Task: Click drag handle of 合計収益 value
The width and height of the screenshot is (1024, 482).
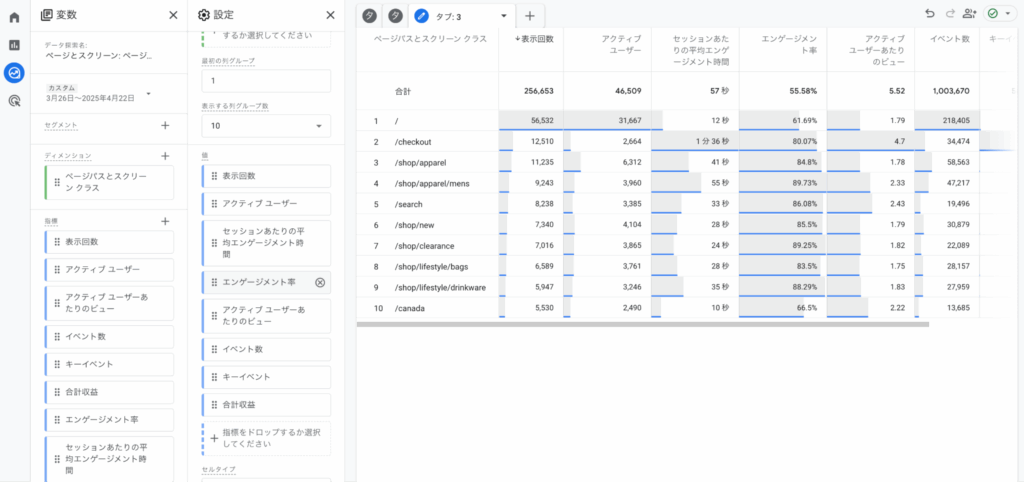Action: click(215, 405)
